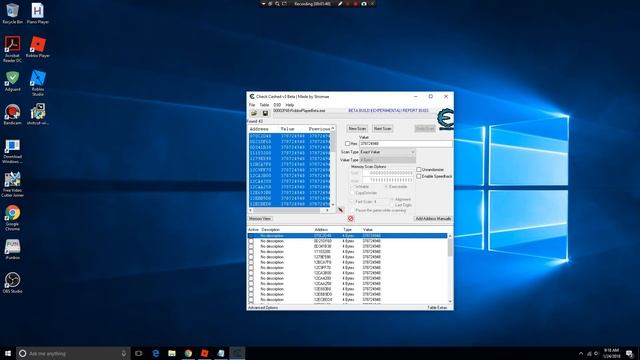Image resolution: width=640 pixels, height=360 pixels.
Task: Open iFunbox desktop shortcut
Action: (x=12, y=249)
